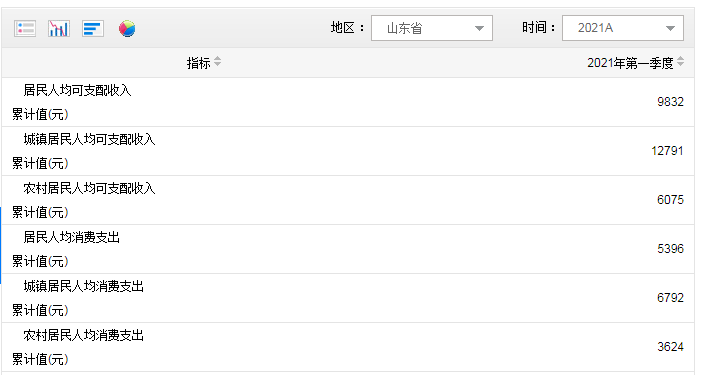
Task: Open the 地区 dropdown showing 山东省
Action: [x=432, y=28]
